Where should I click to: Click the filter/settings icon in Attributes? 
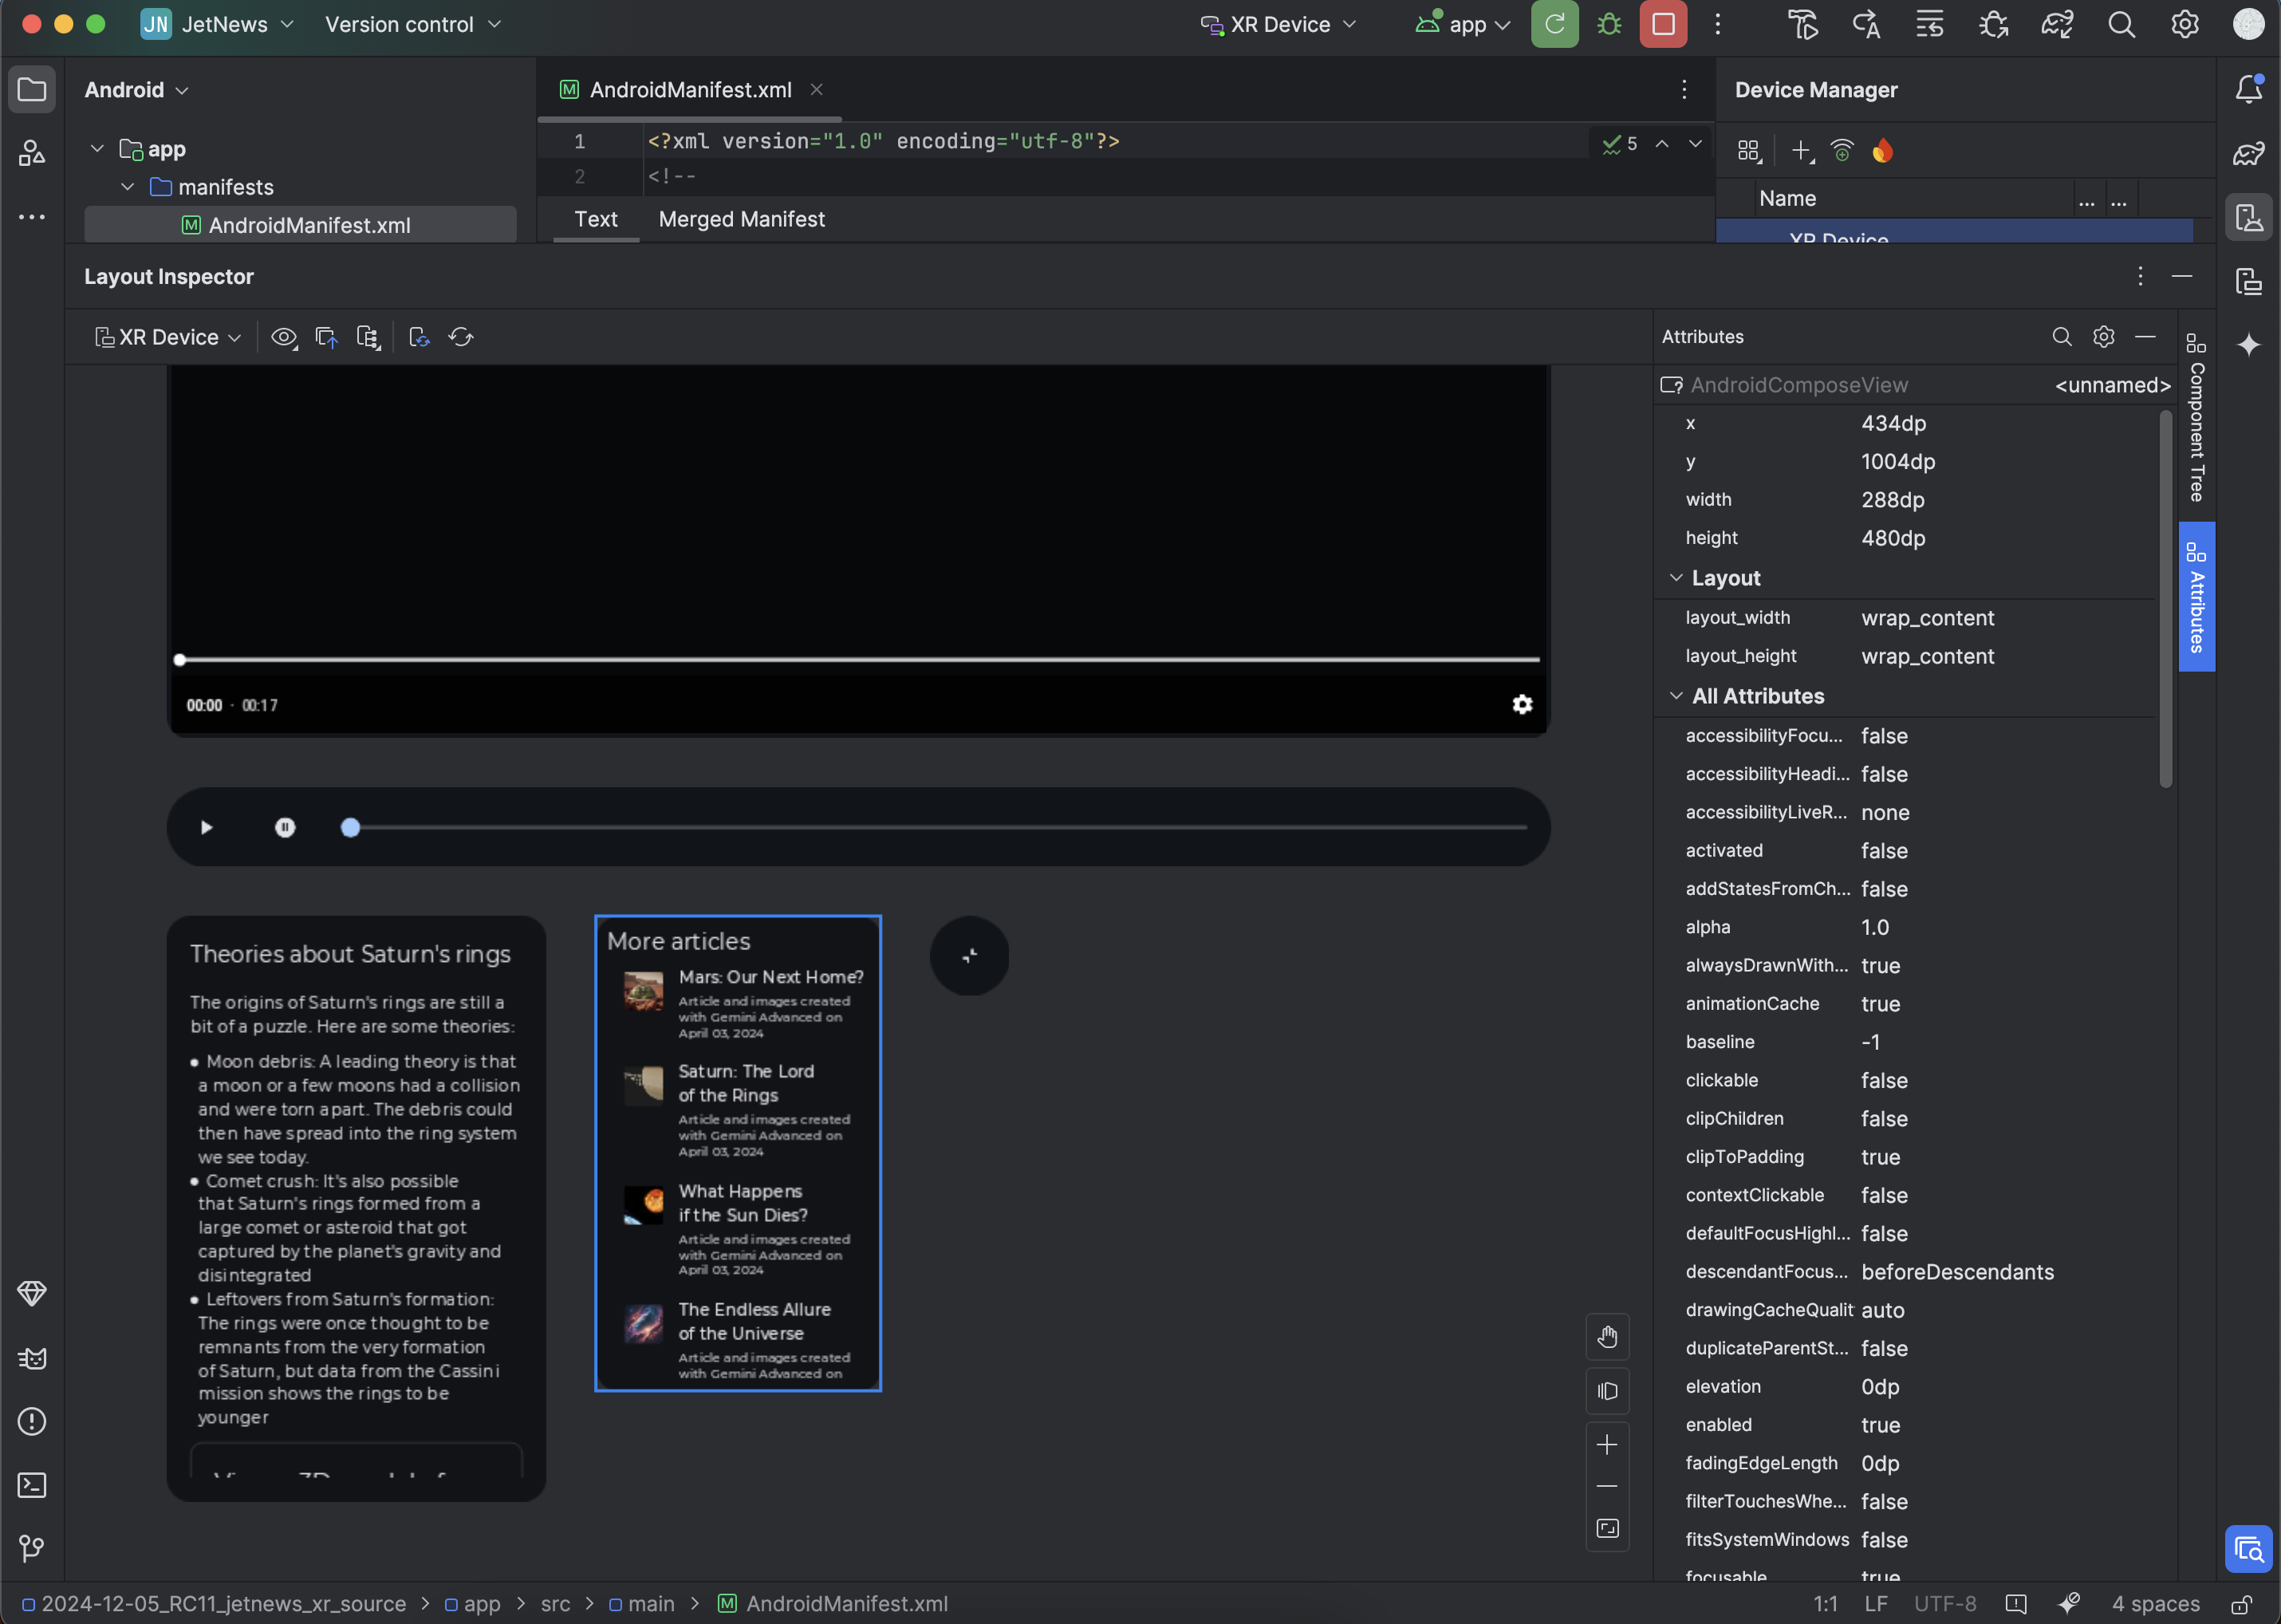pyautogui.click(x=2103, y=337)
